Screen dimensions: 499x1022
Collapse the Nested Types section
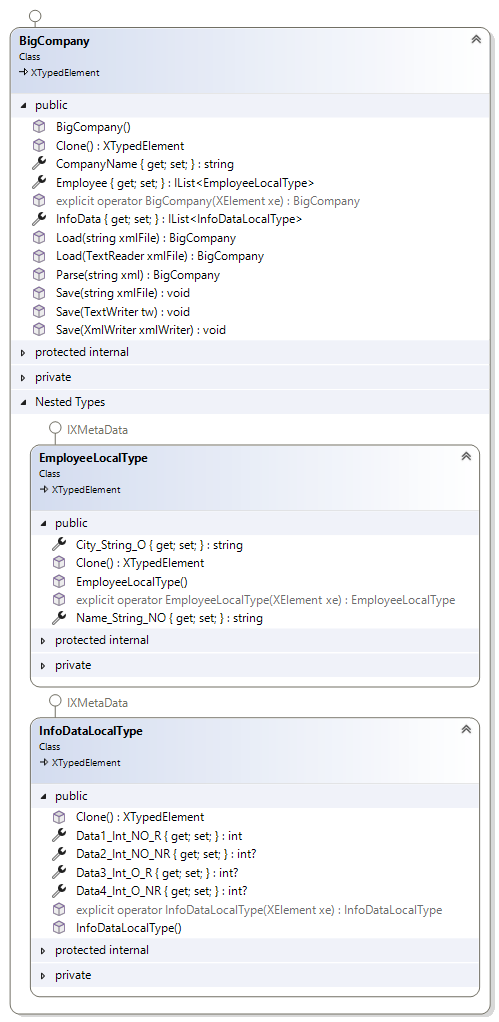pyautogui.click(x=24, y=402)
